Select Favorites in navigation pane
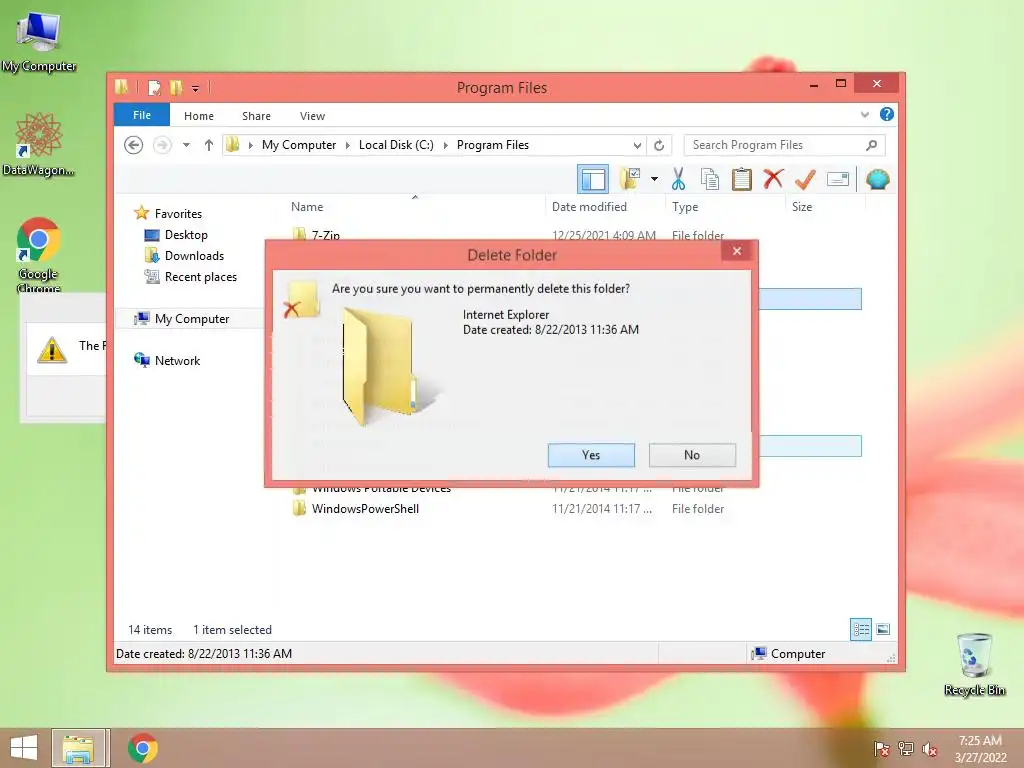1024x768 pixels. coord(178,214)
